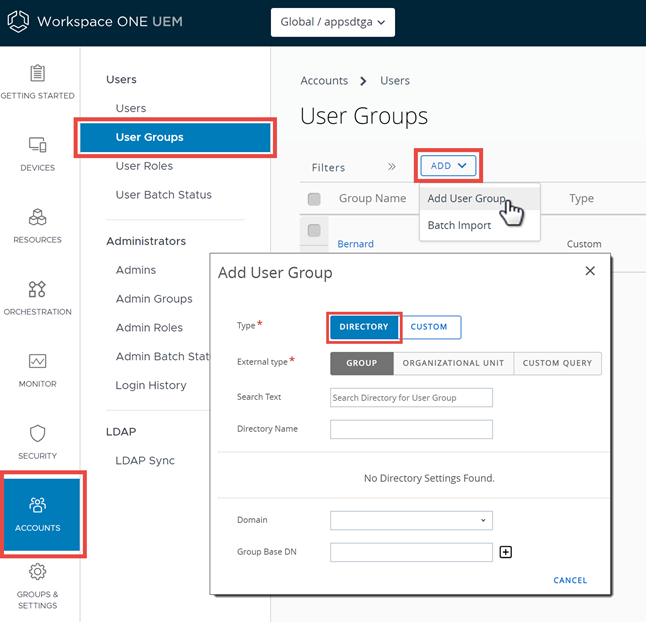Check the Bernard row checkbox

pos(314,230)
